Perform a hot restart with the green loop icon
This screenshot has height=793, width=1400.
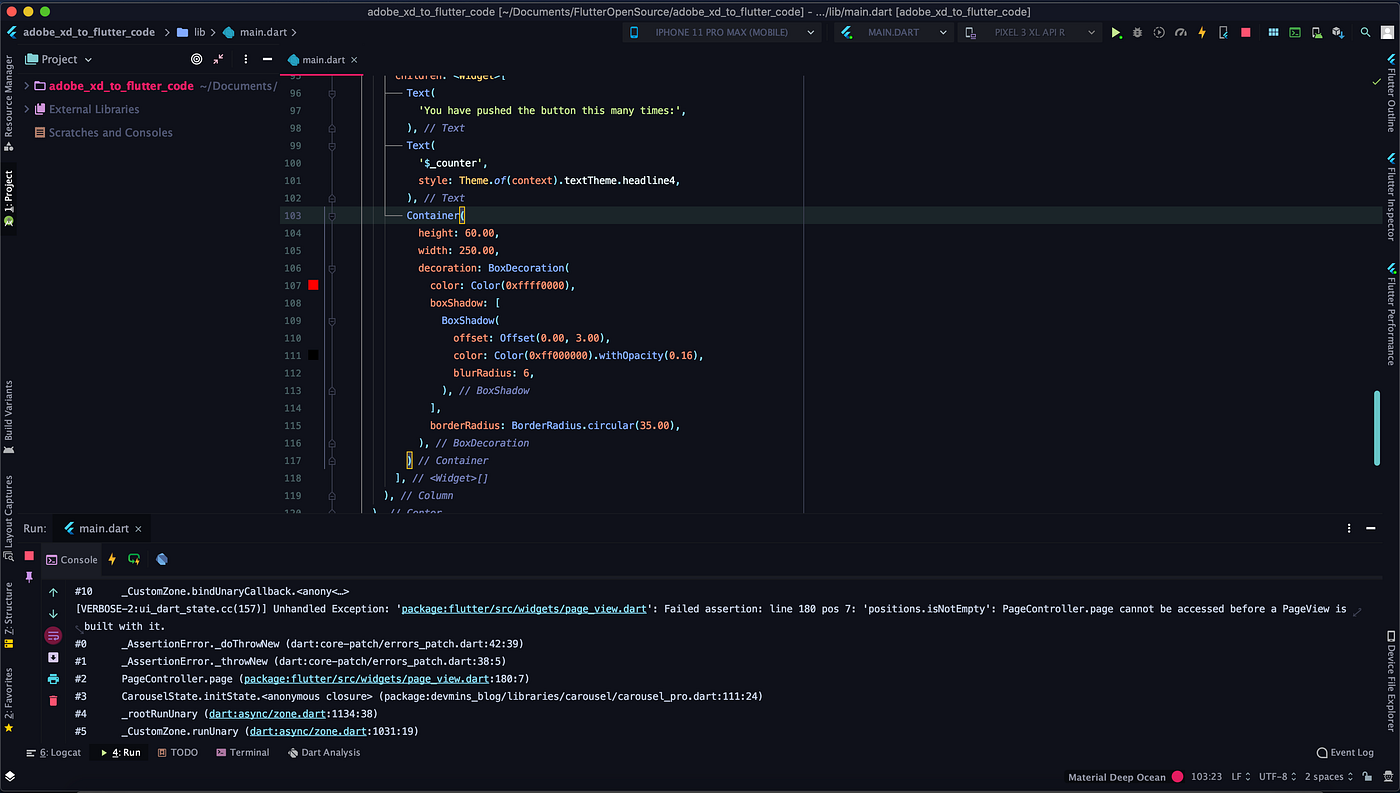coord(134,559)
